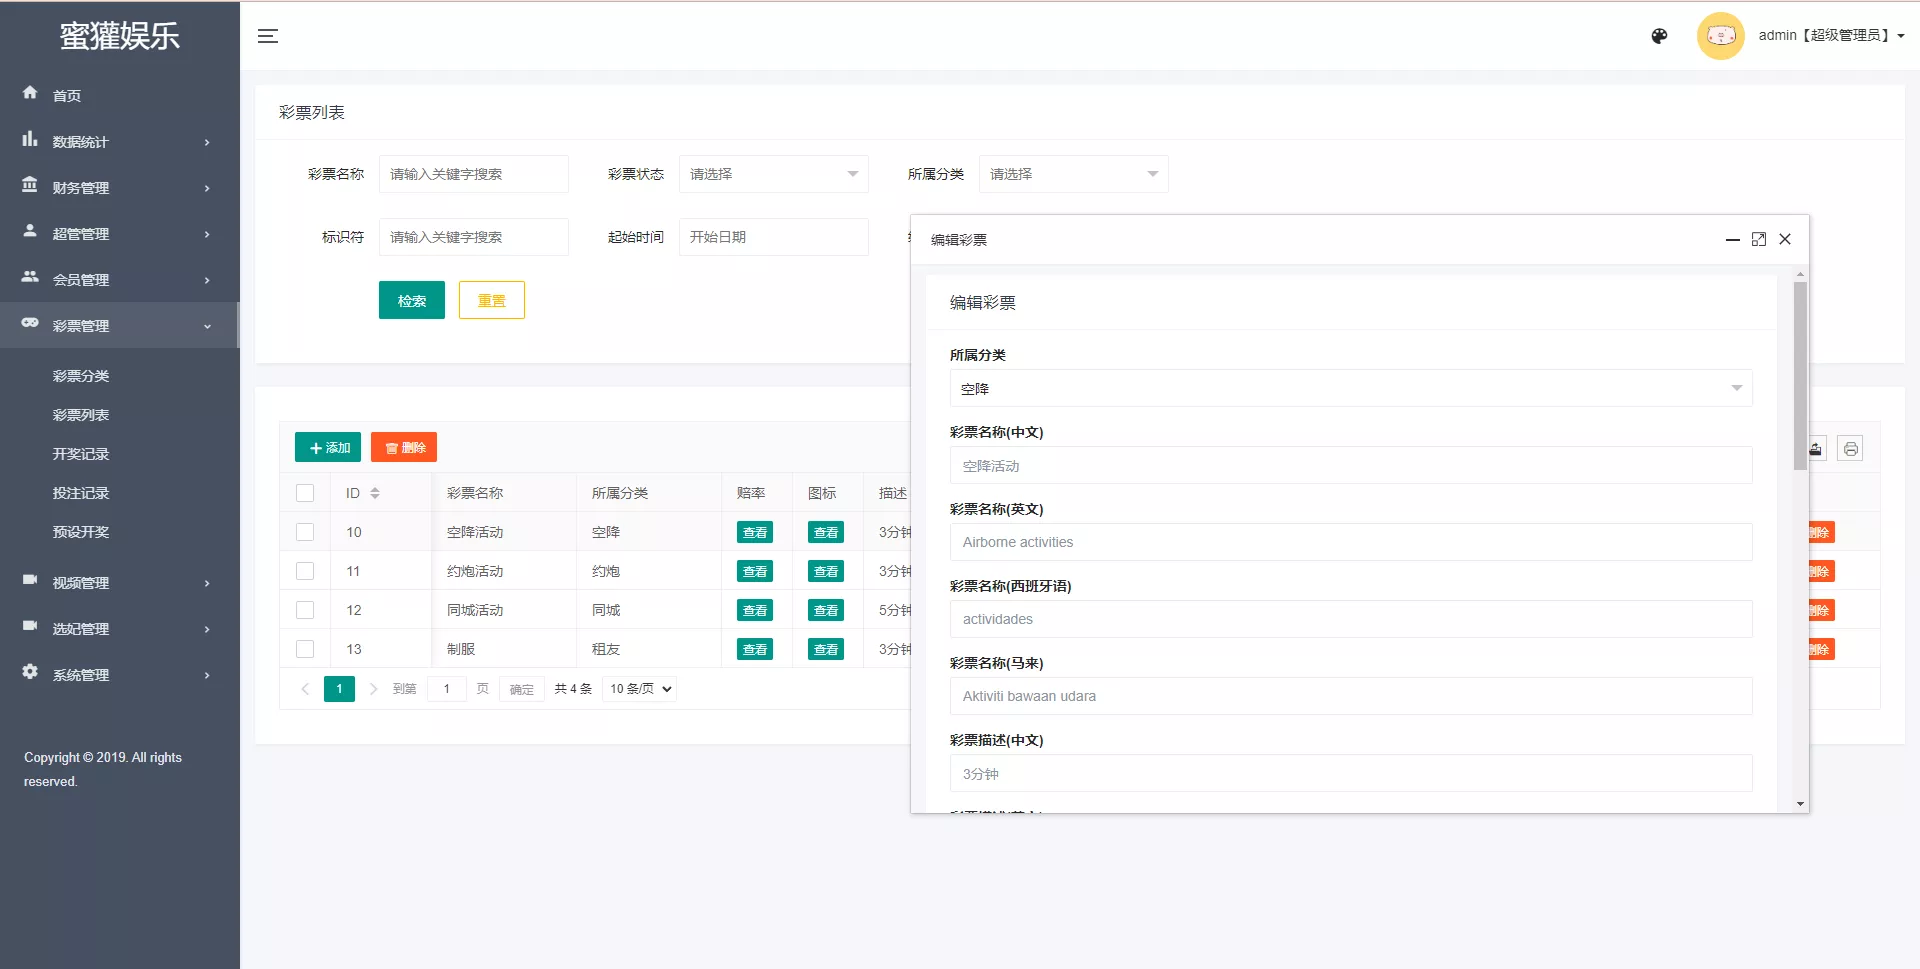Click the theme palette icon in header

tap(1659, 36)
